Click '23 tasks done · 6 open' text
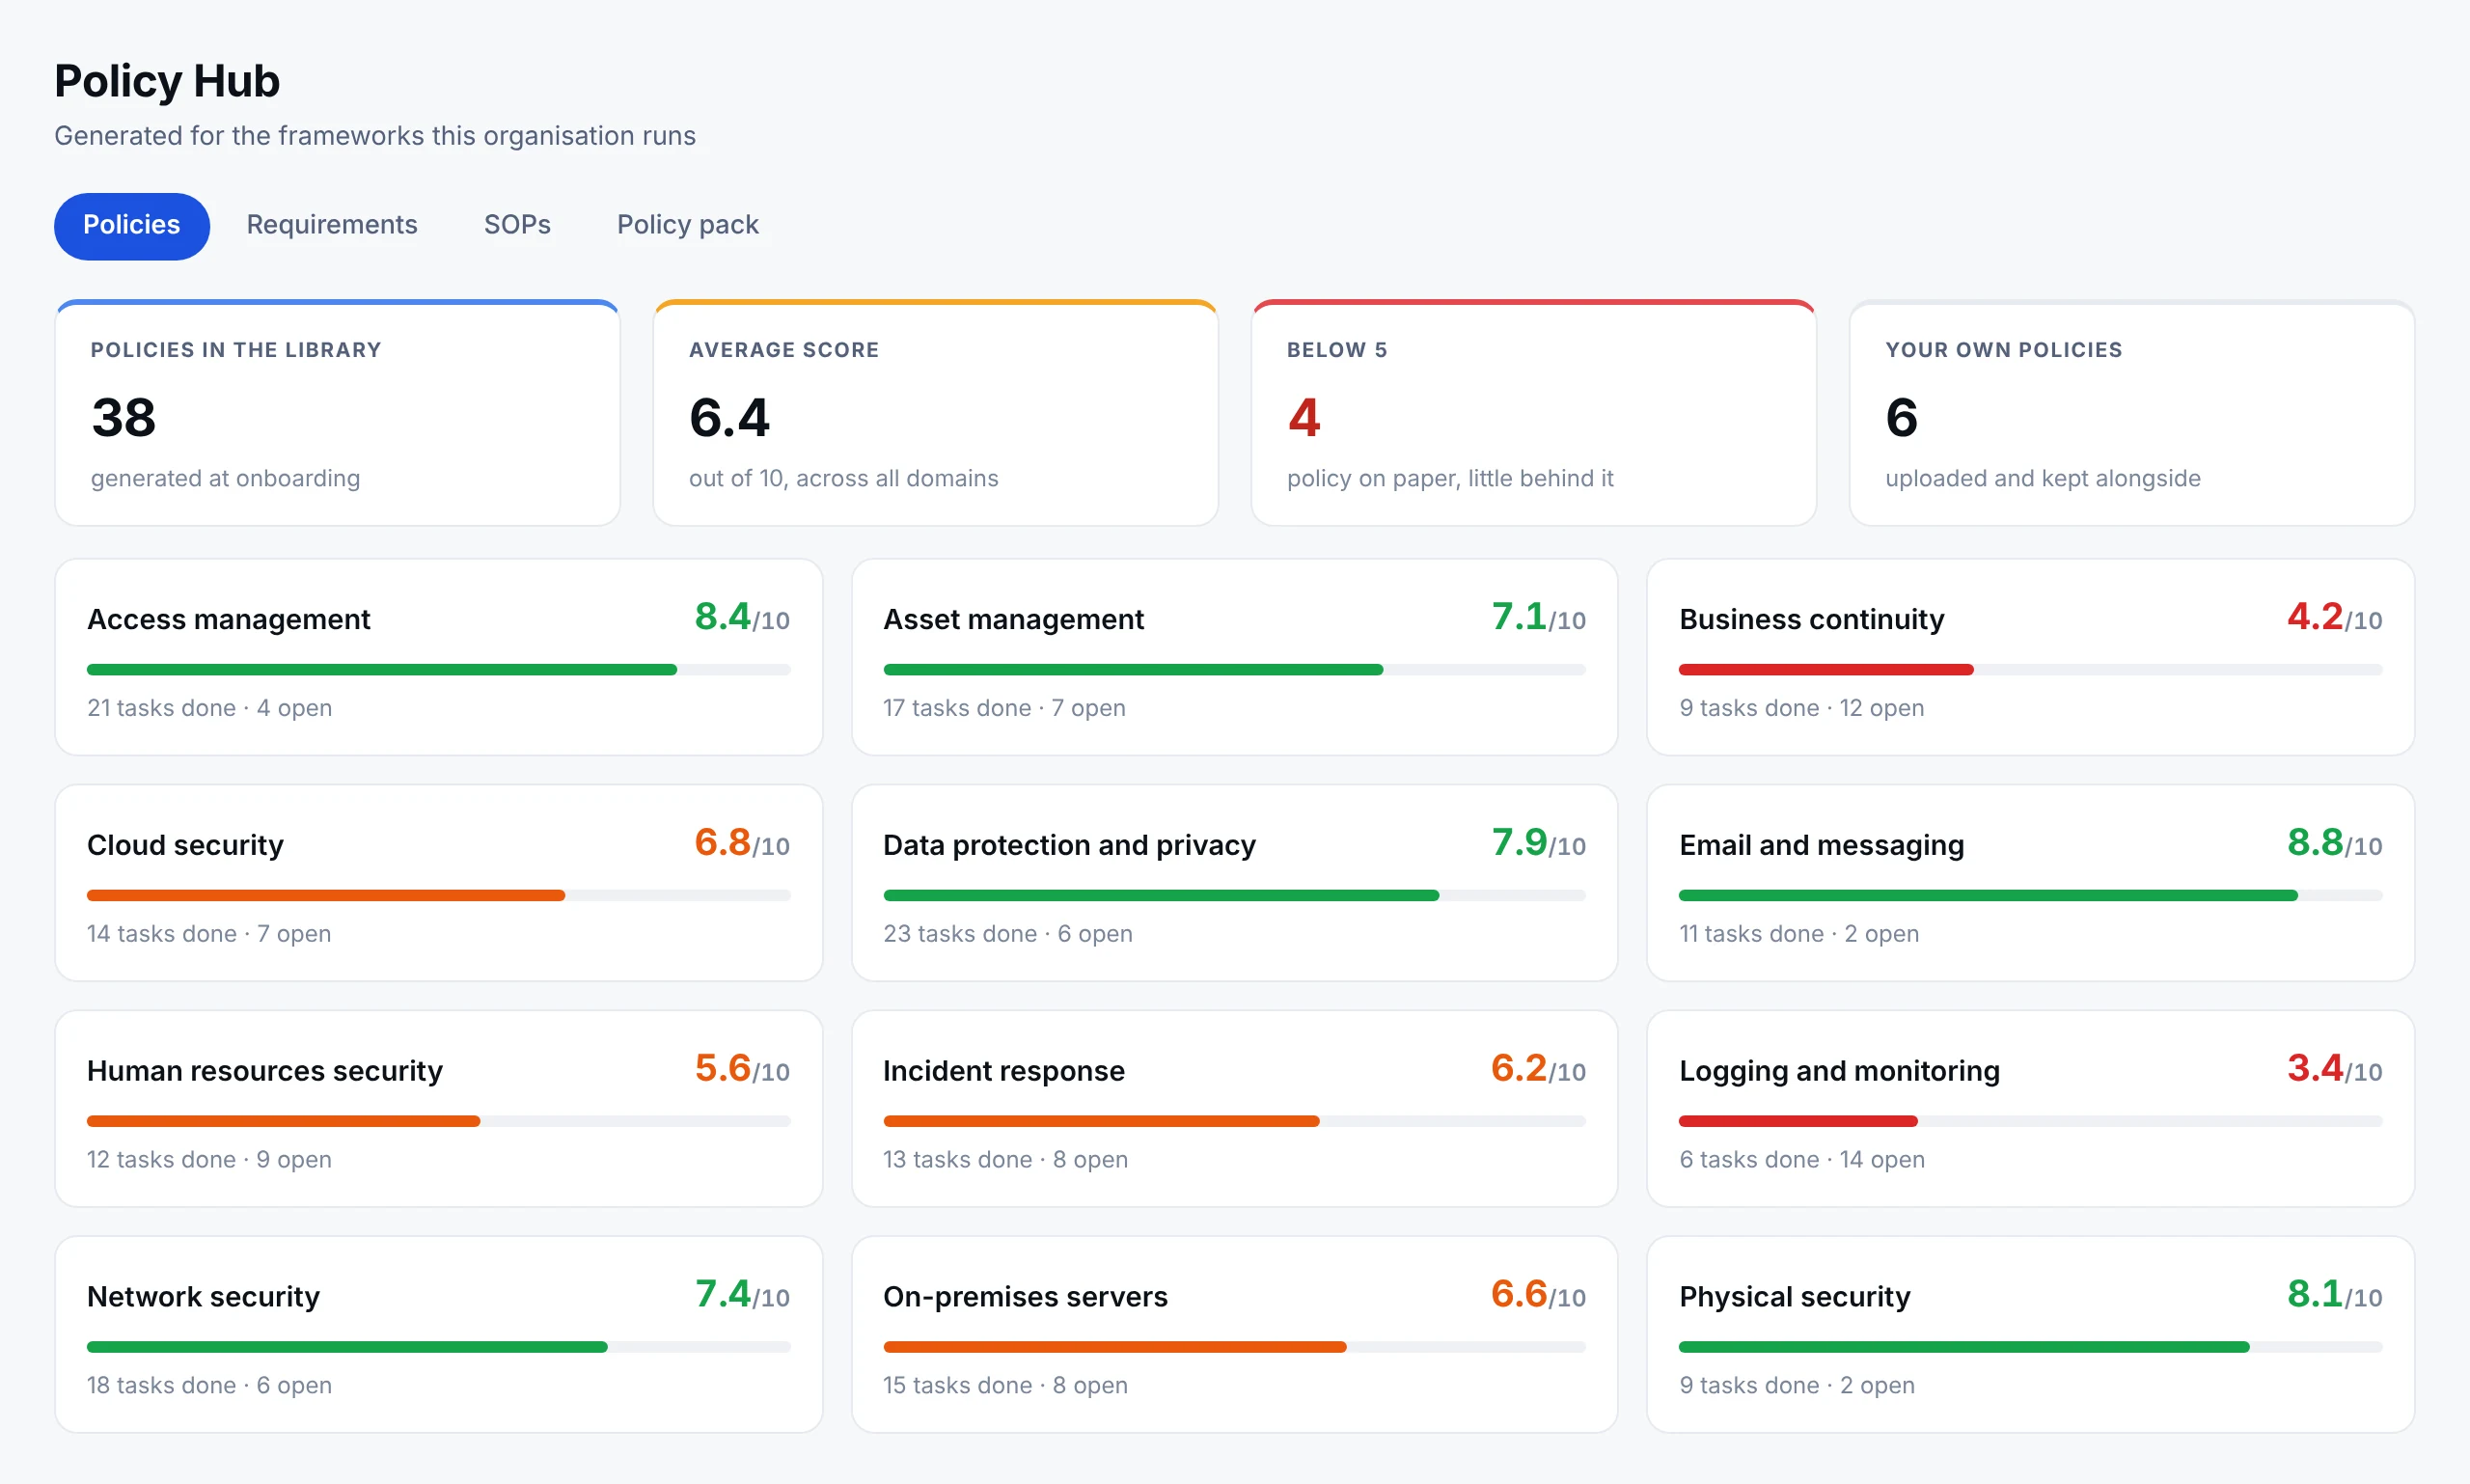The image size is (2470, 1484). (x=1008, y=934)
